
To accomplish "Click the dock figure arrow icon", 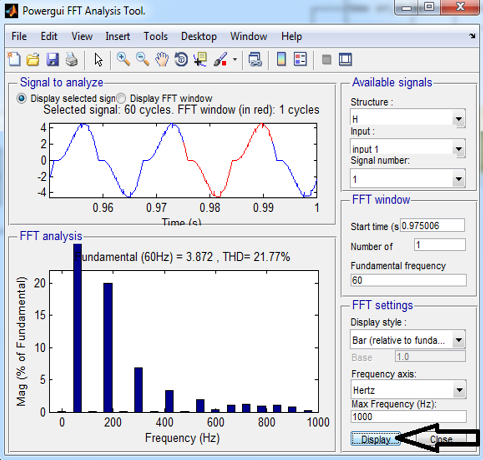I will click(472, 36).
